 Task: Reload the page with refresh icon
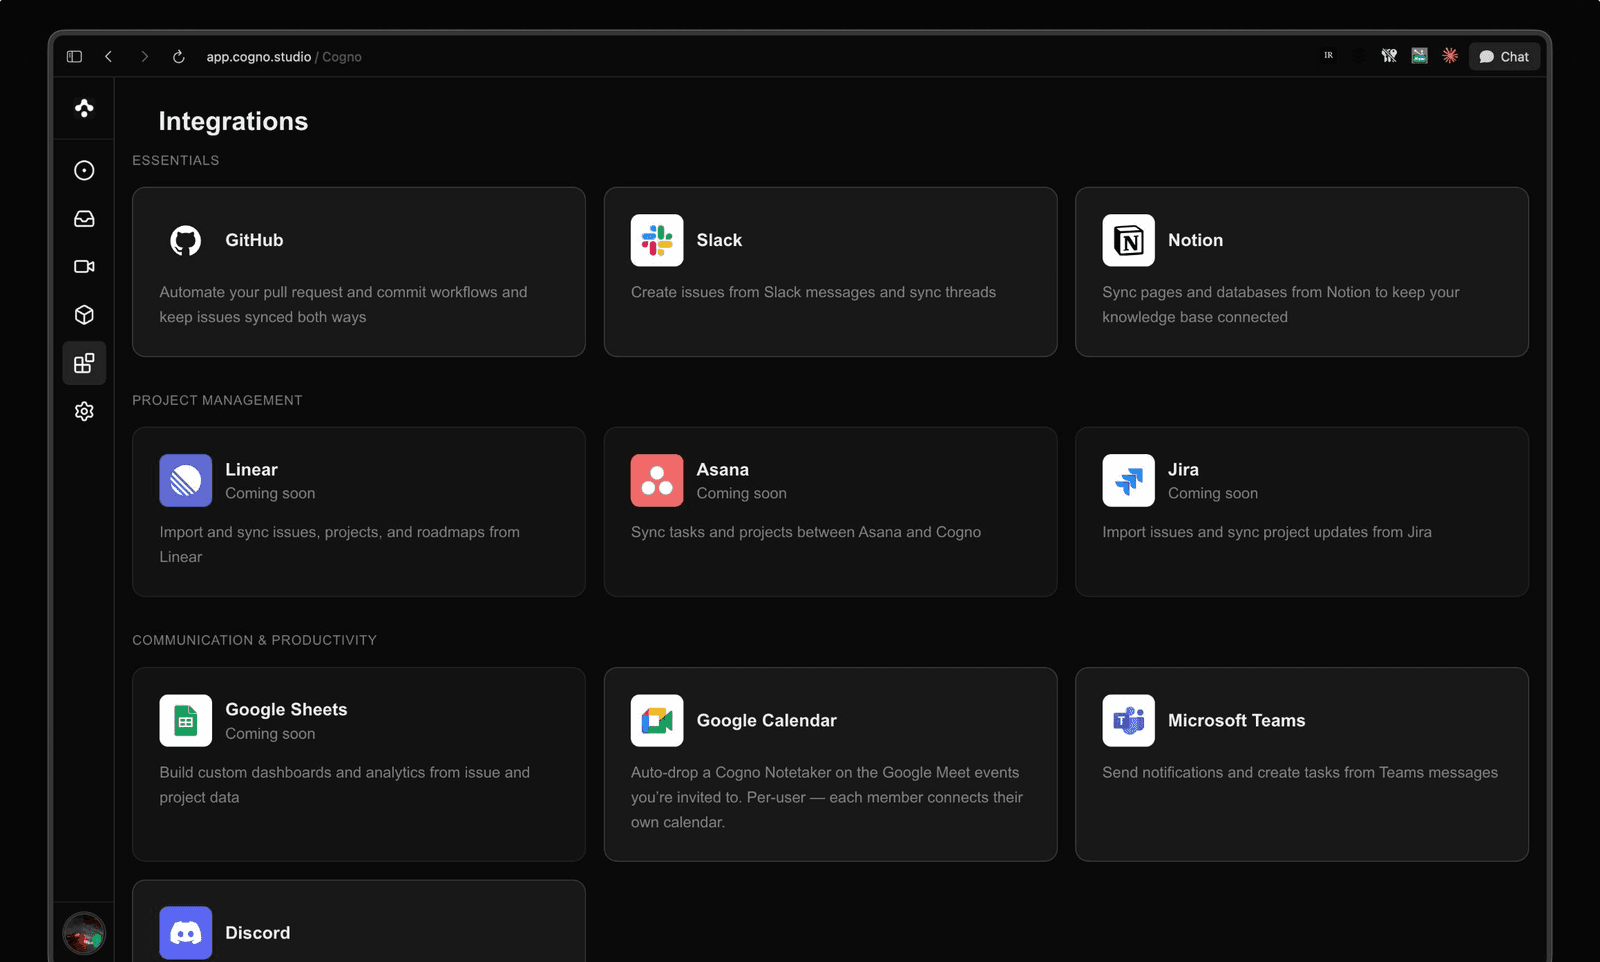click(179, 57)
